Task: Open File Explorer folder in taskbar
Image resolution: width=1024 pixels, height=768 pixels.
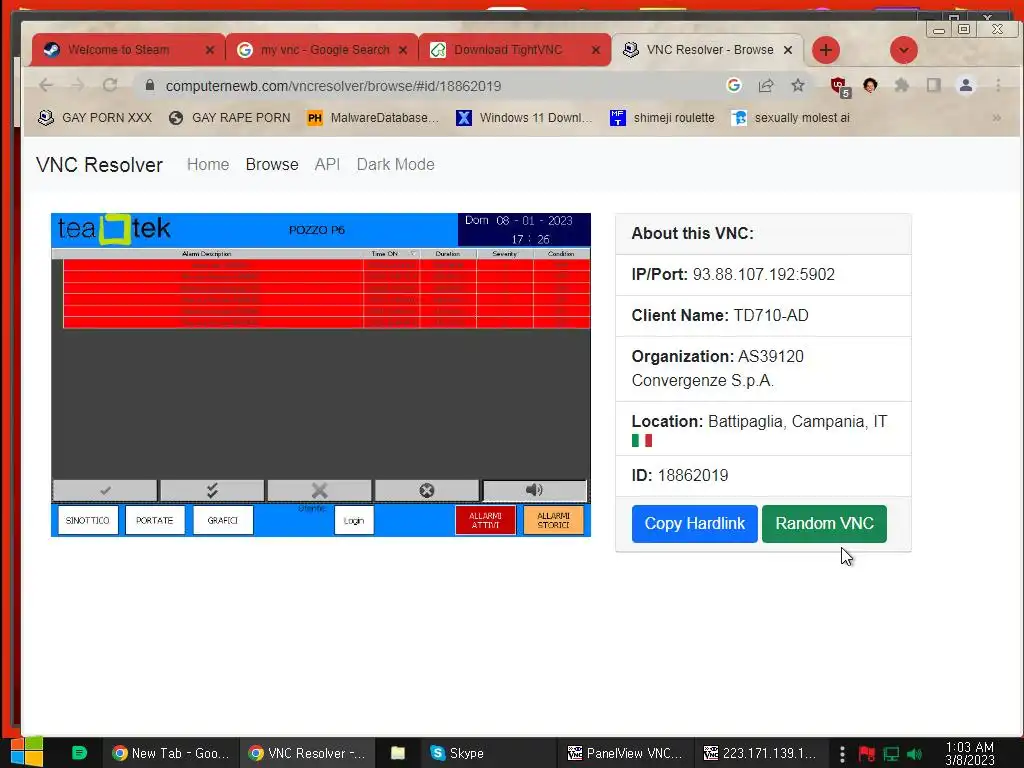Action: [x=398, y=753]
